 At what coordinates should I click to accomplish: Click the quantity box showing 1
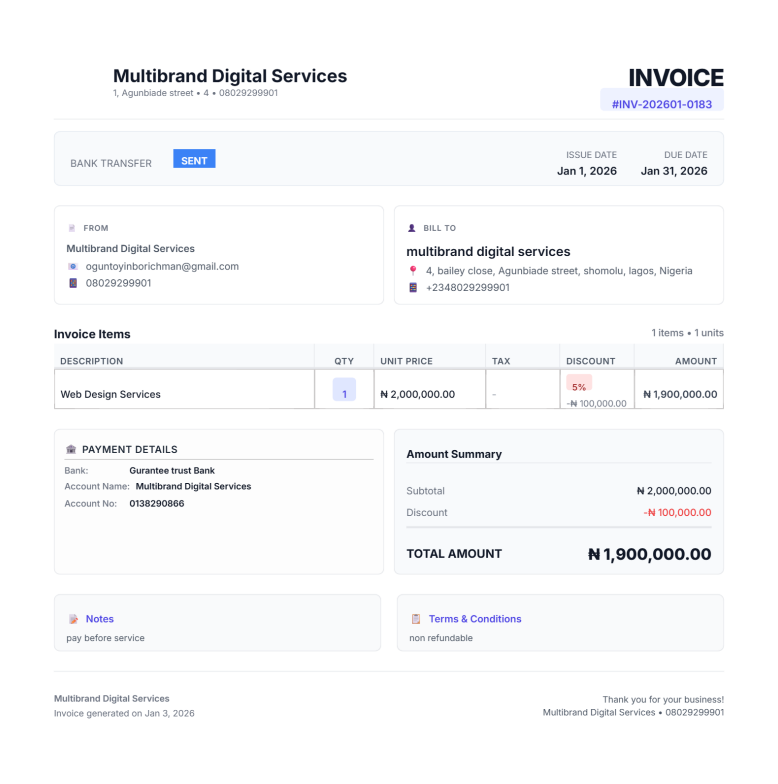coord(344,392)
